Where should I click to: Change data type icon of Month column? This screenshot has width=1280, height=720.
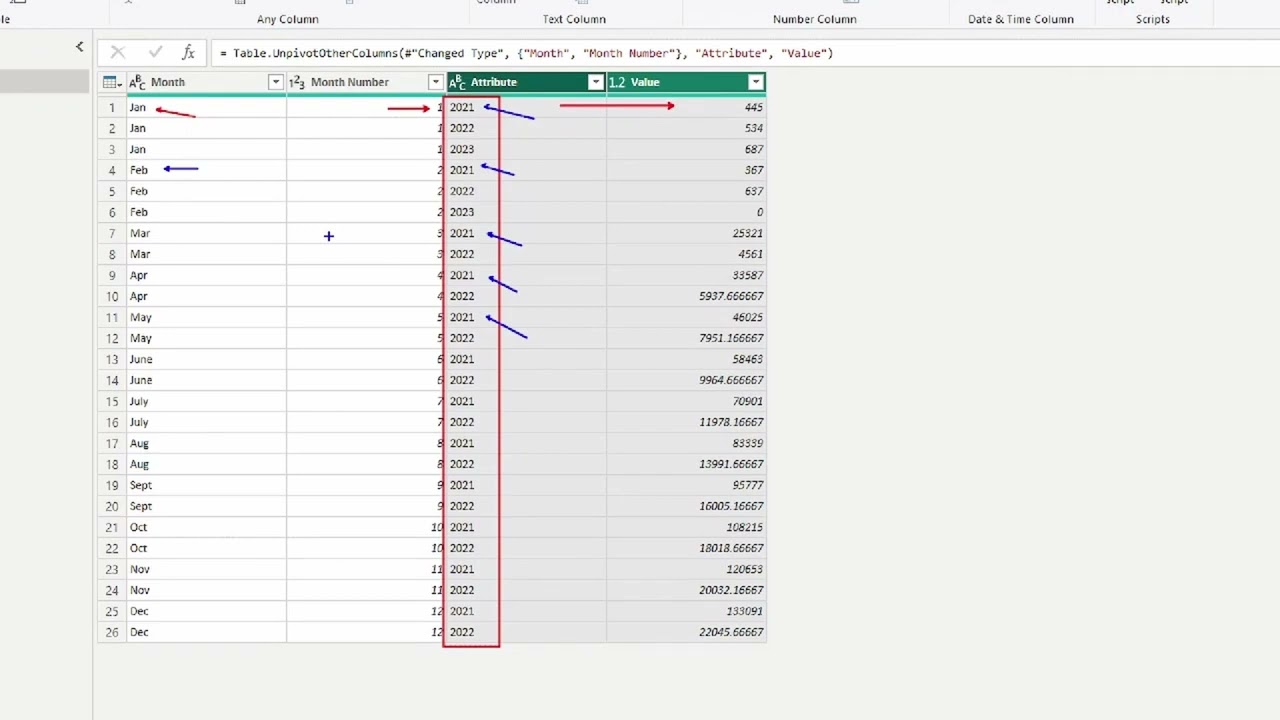(x=137, y=82)
